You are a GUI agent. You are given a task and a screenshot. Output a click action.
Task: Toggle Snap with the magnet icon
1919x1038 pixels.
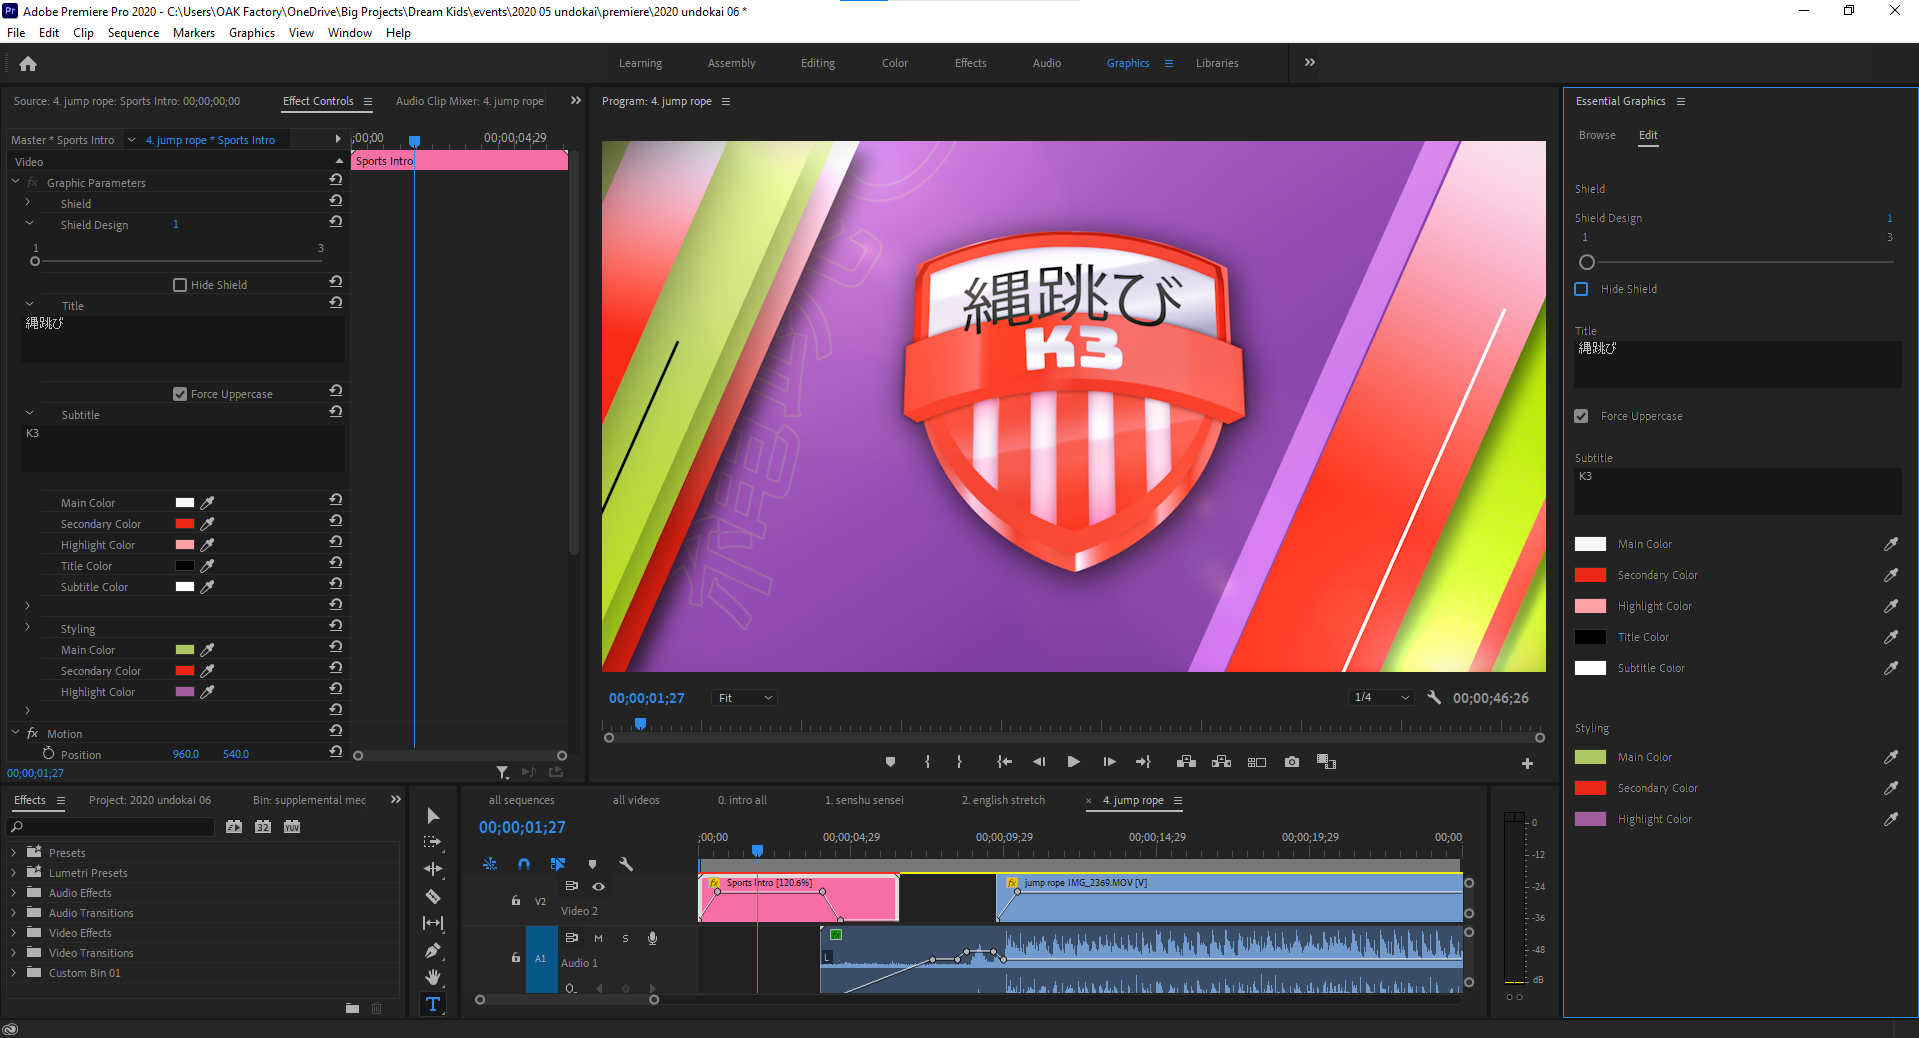pos(524,864)
